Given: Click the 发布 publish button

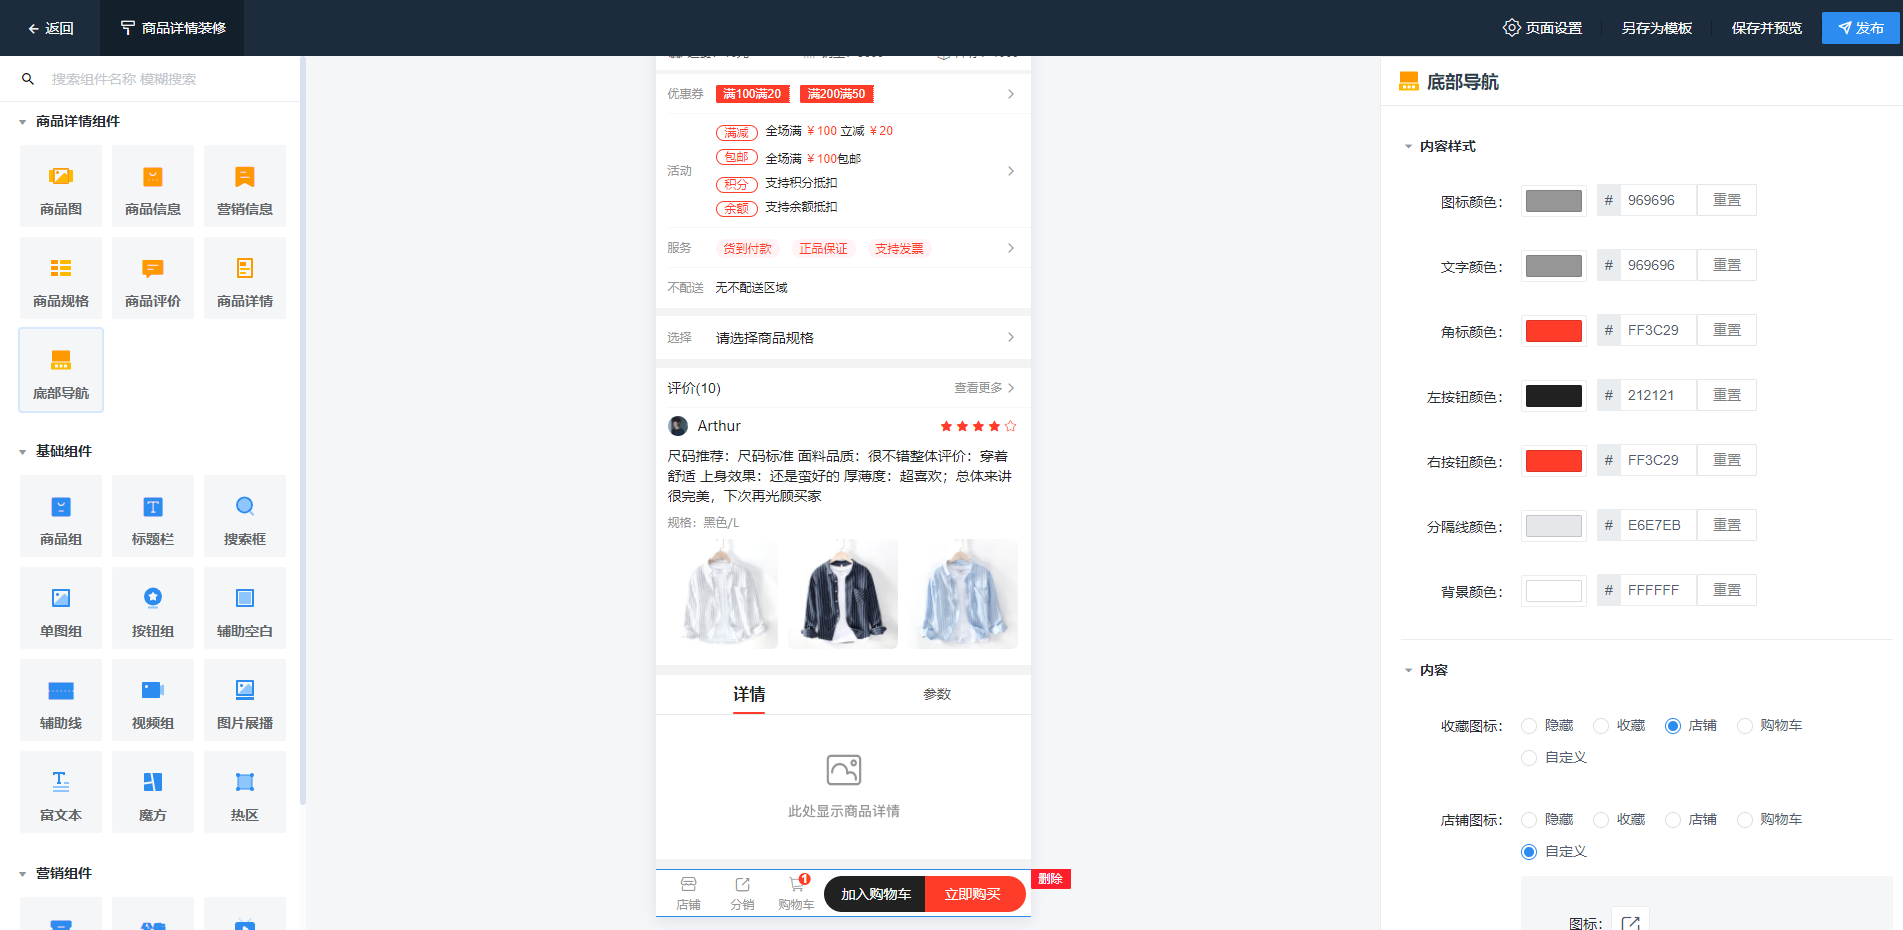Looking at the screenshot, I should coord(1860,28).
